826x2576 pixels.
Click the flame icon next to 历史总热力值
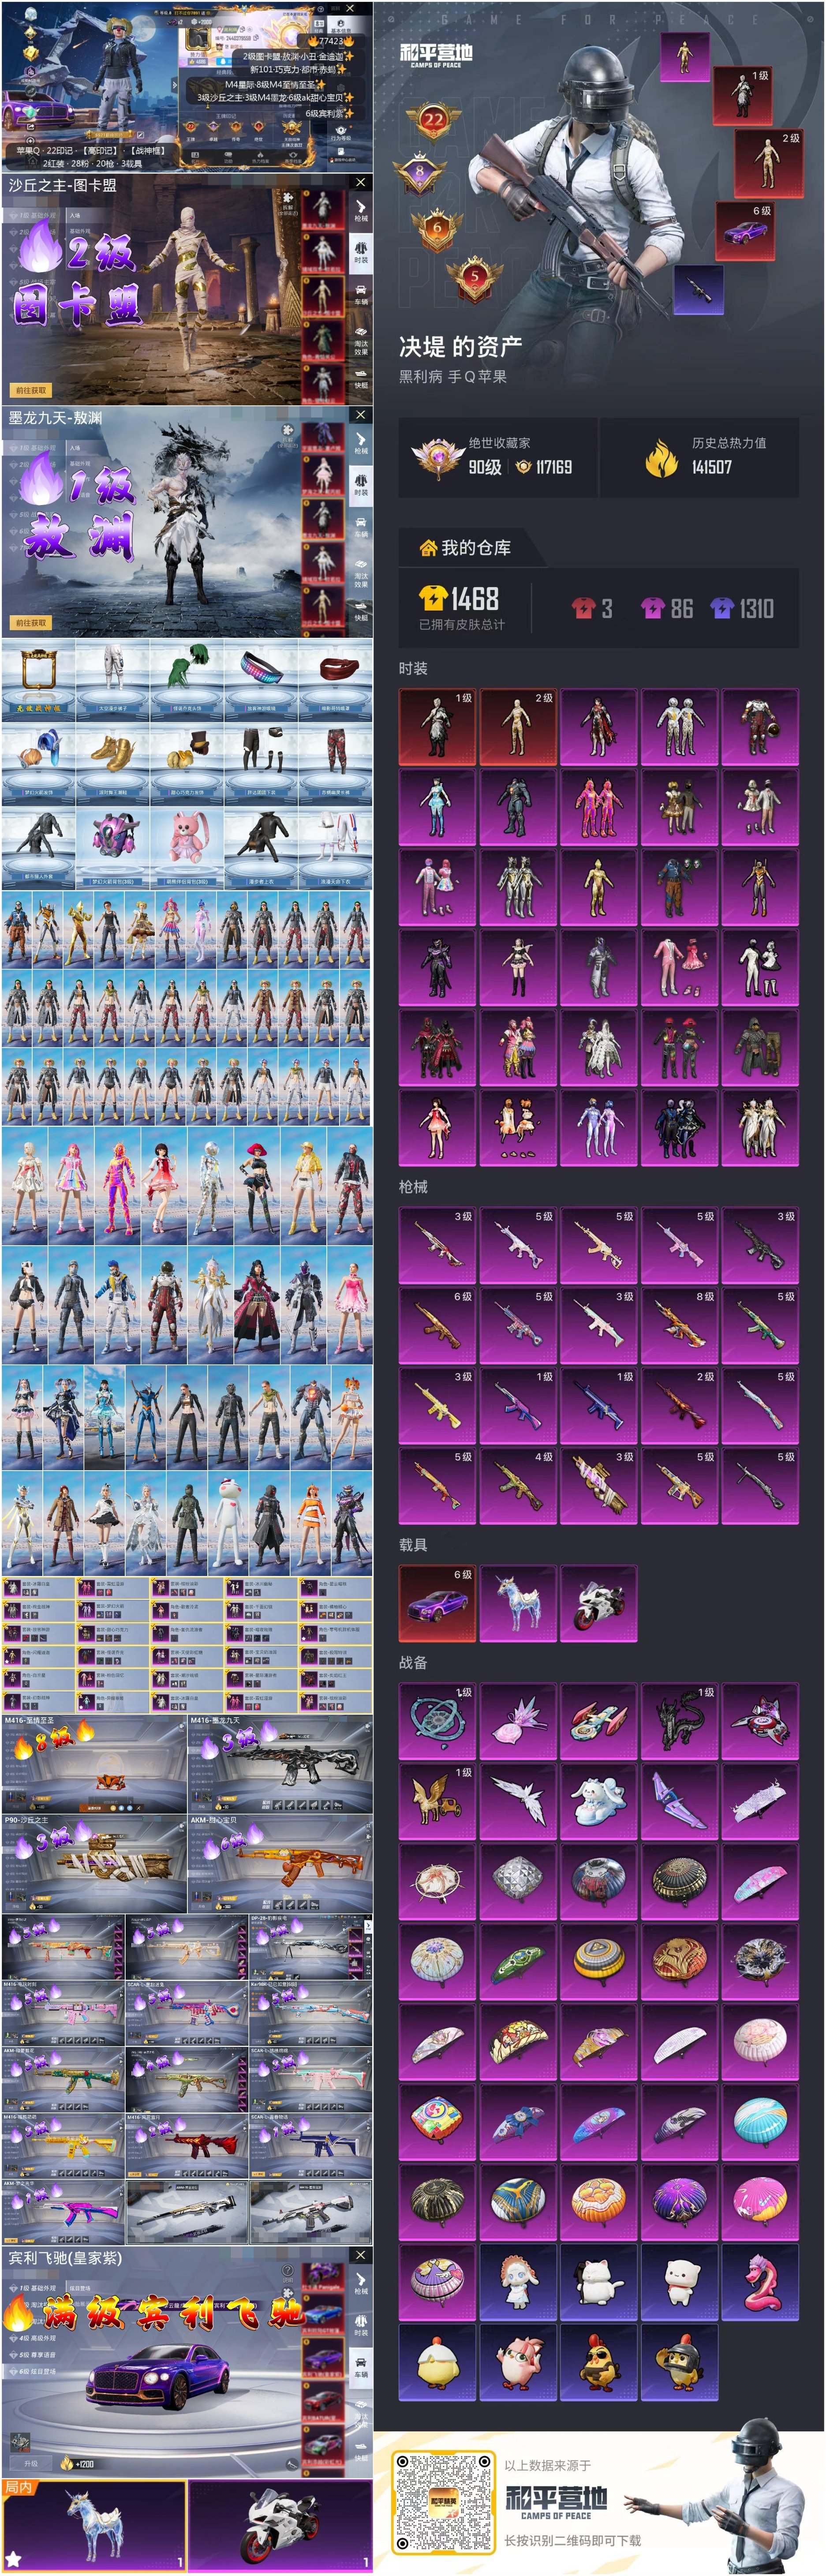[661, 458]
